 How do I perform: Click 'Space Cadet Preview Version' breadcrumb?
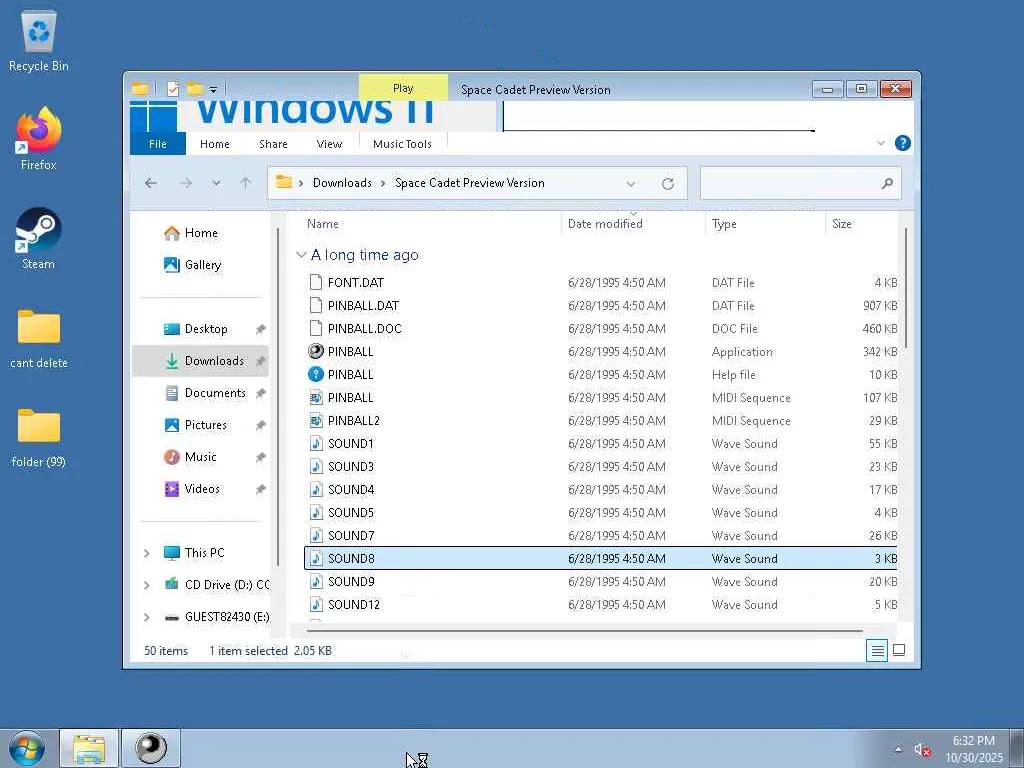click(x=470, y=183)
